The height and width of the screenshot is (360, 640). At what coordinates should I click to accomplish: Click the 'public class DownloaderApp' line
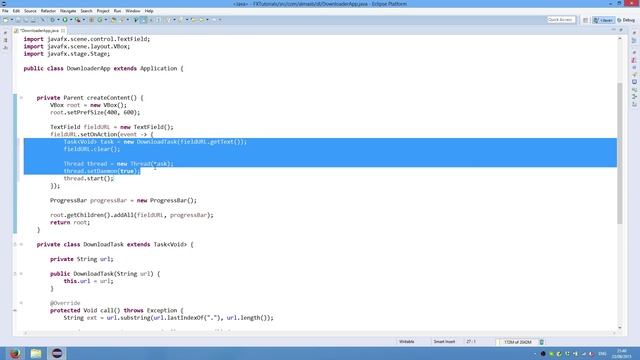click(103, 69)
